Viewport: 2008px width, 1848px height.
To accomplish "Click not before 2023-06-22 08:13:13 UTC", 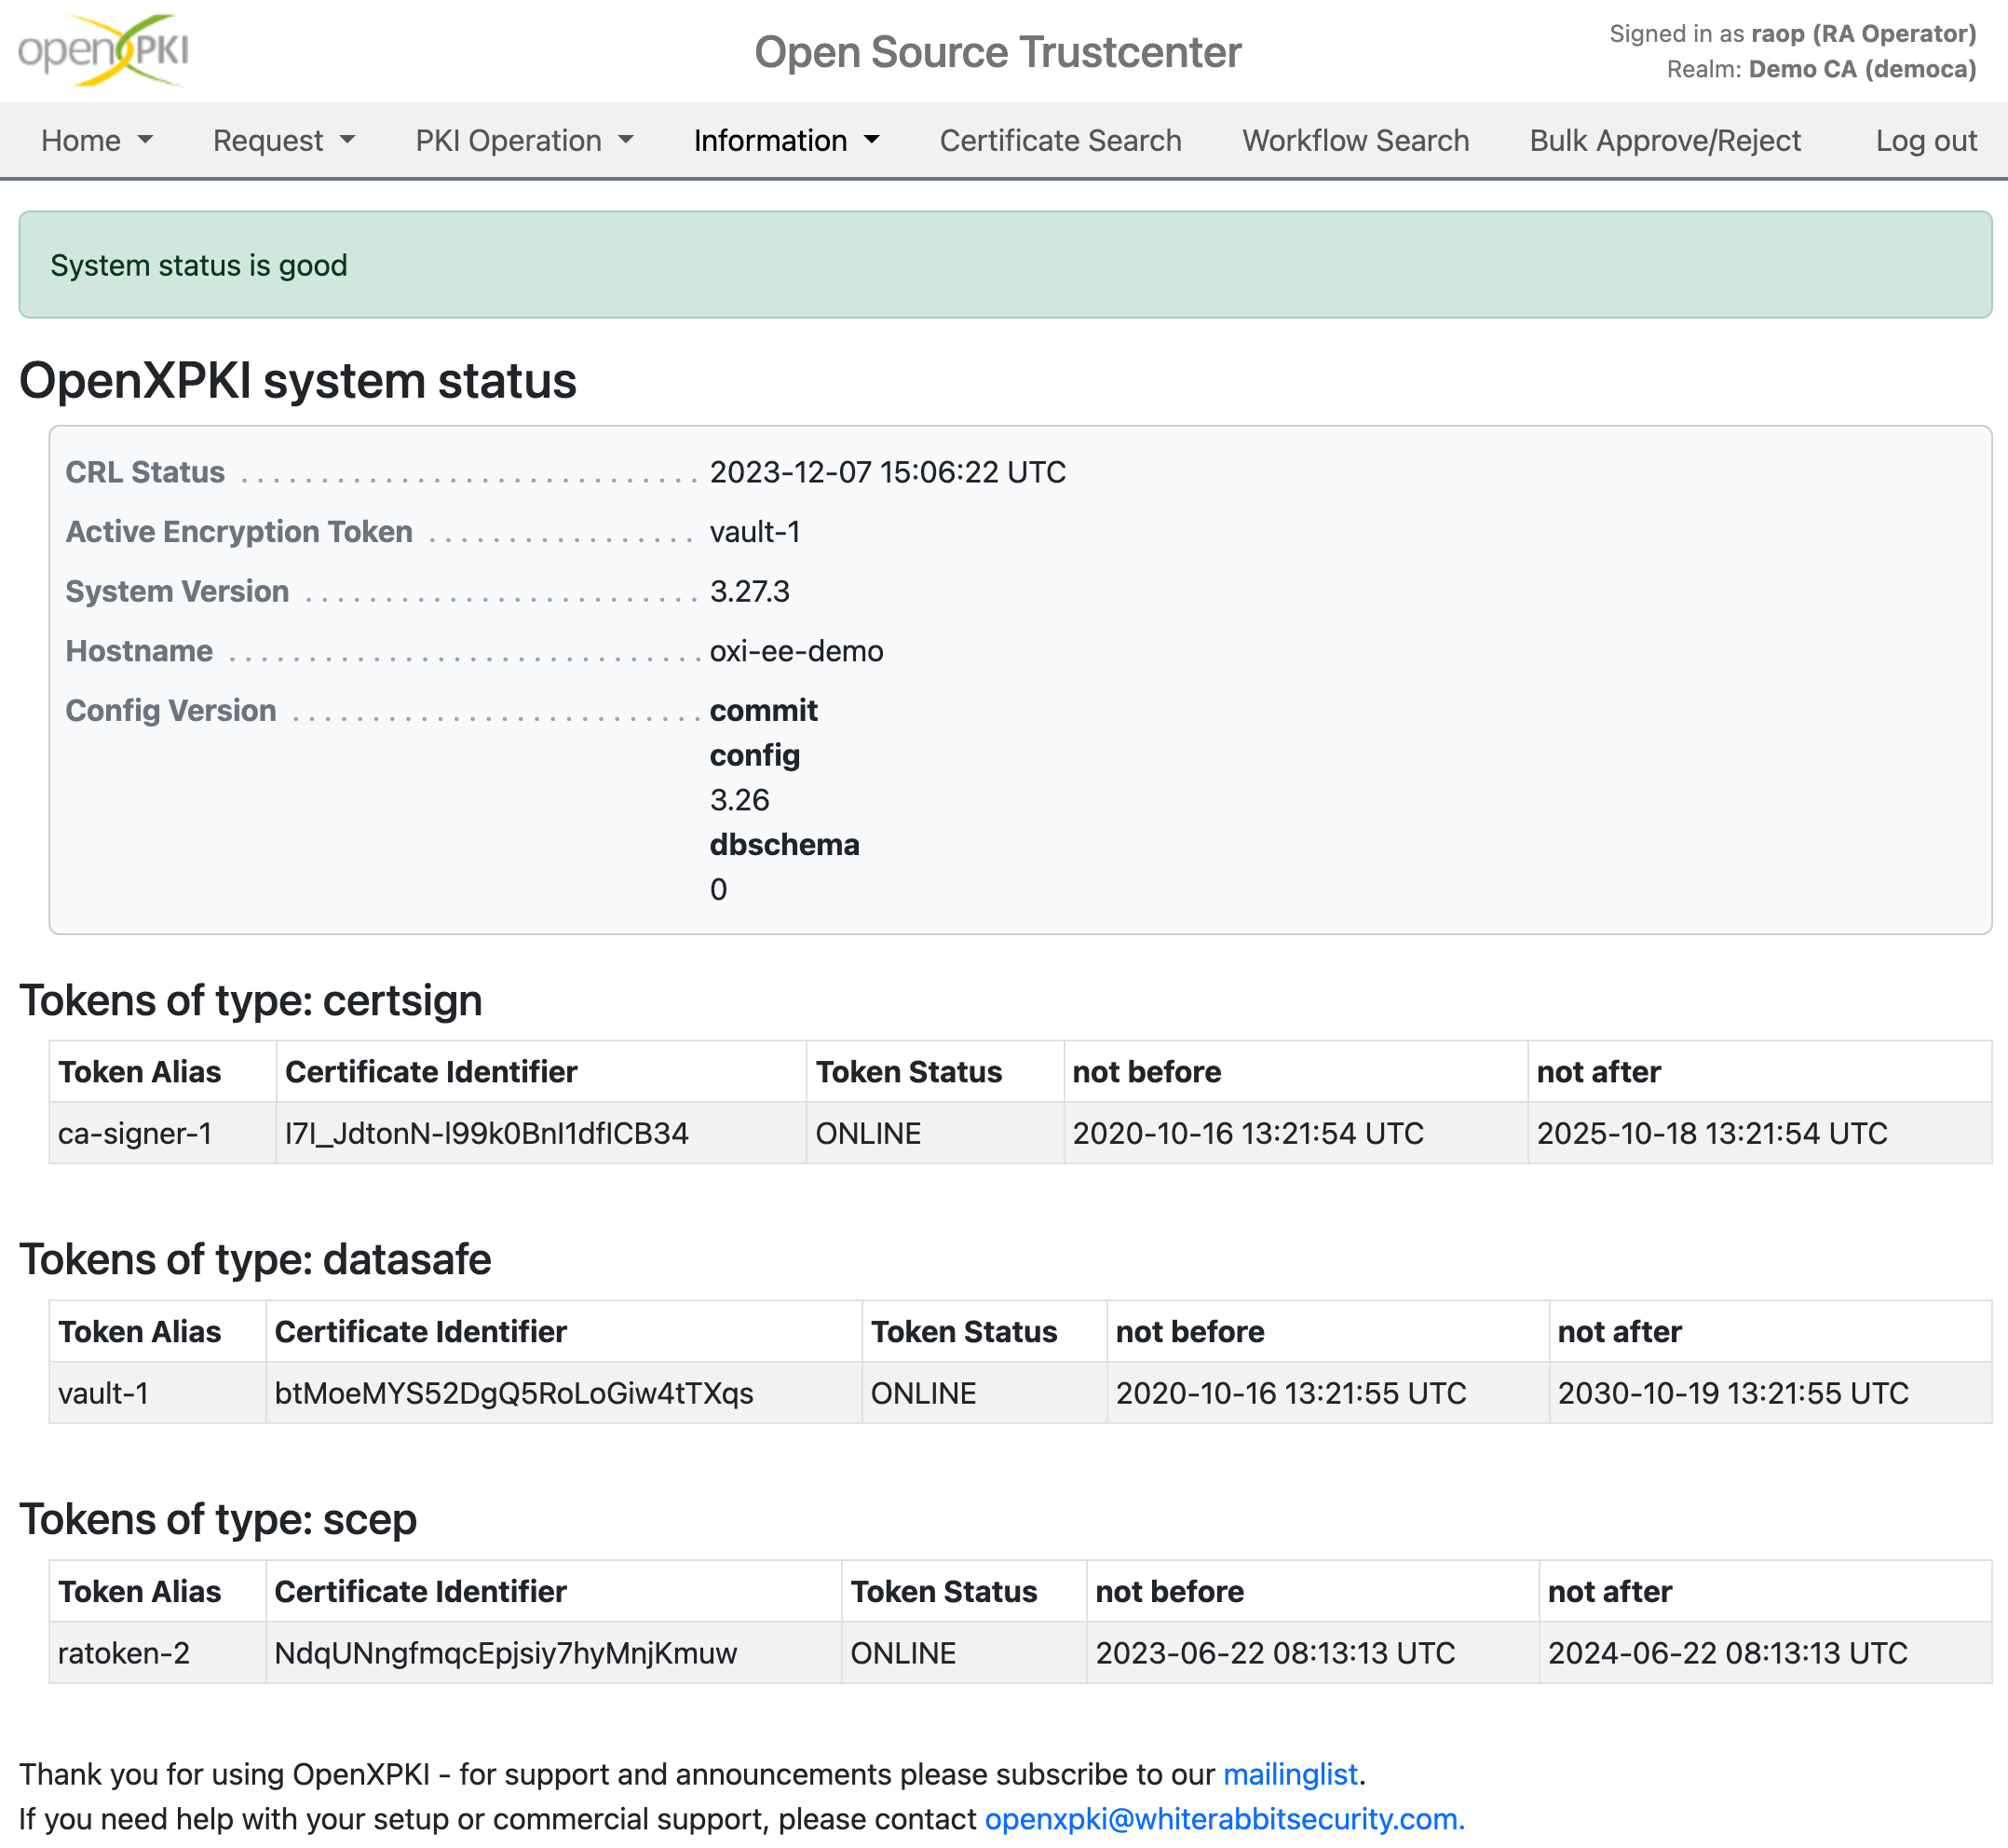I will [1275, 1653].
